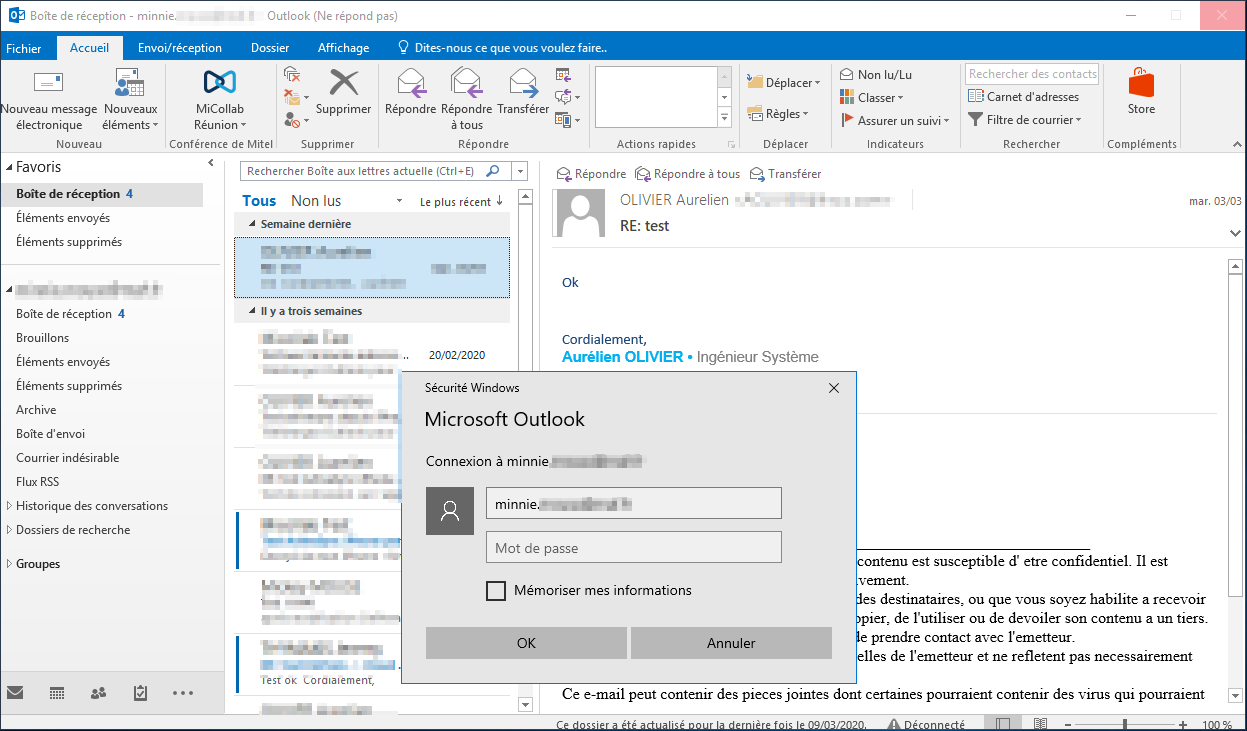Click the mailbox search magnifier icon
1247x731 pixels.
(493, 171)
